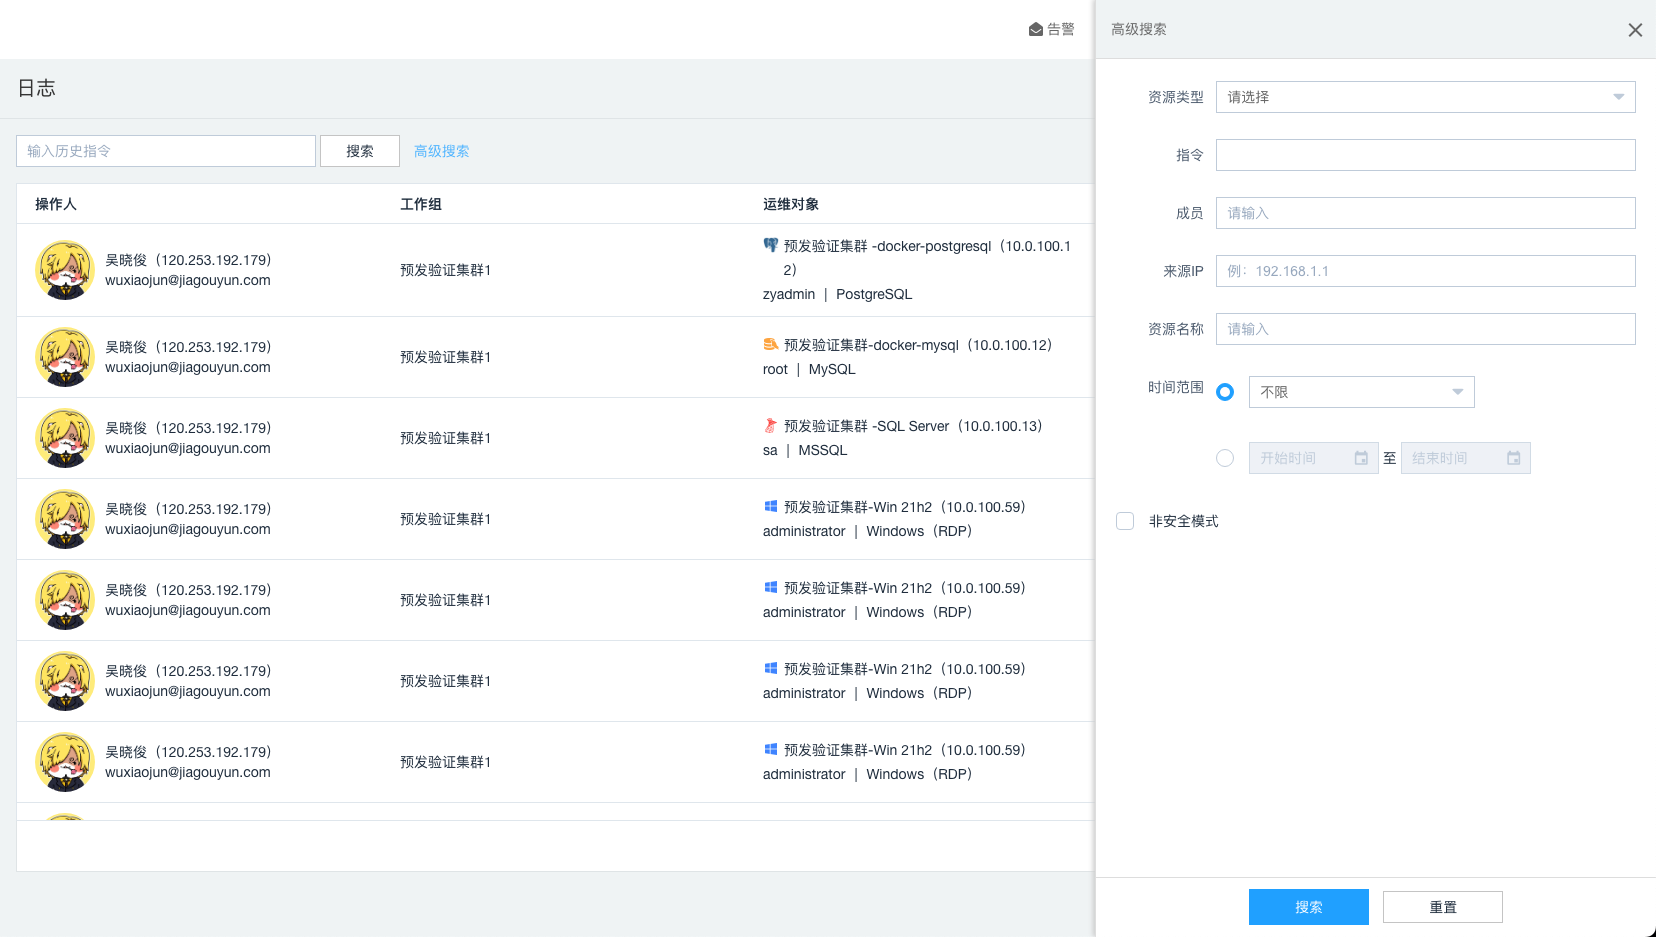Click the alarm bell icon (告警)
Viewport: 1656px width, 937px height.
pyautogui.click(x=1036, y=30)
